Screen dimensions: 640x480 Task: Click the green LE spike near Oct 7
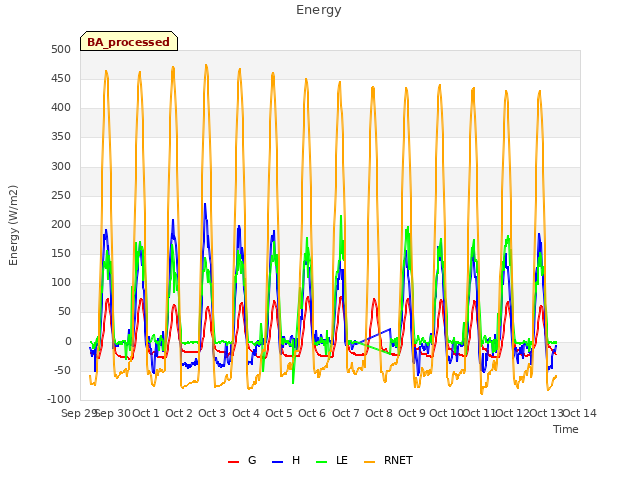(x=341, y=217)
